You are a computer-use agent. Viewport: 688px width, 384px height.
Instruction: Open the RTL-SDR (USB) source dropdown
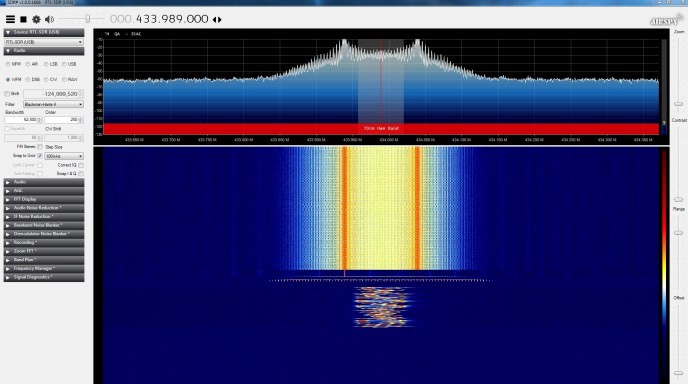[44, 42]
